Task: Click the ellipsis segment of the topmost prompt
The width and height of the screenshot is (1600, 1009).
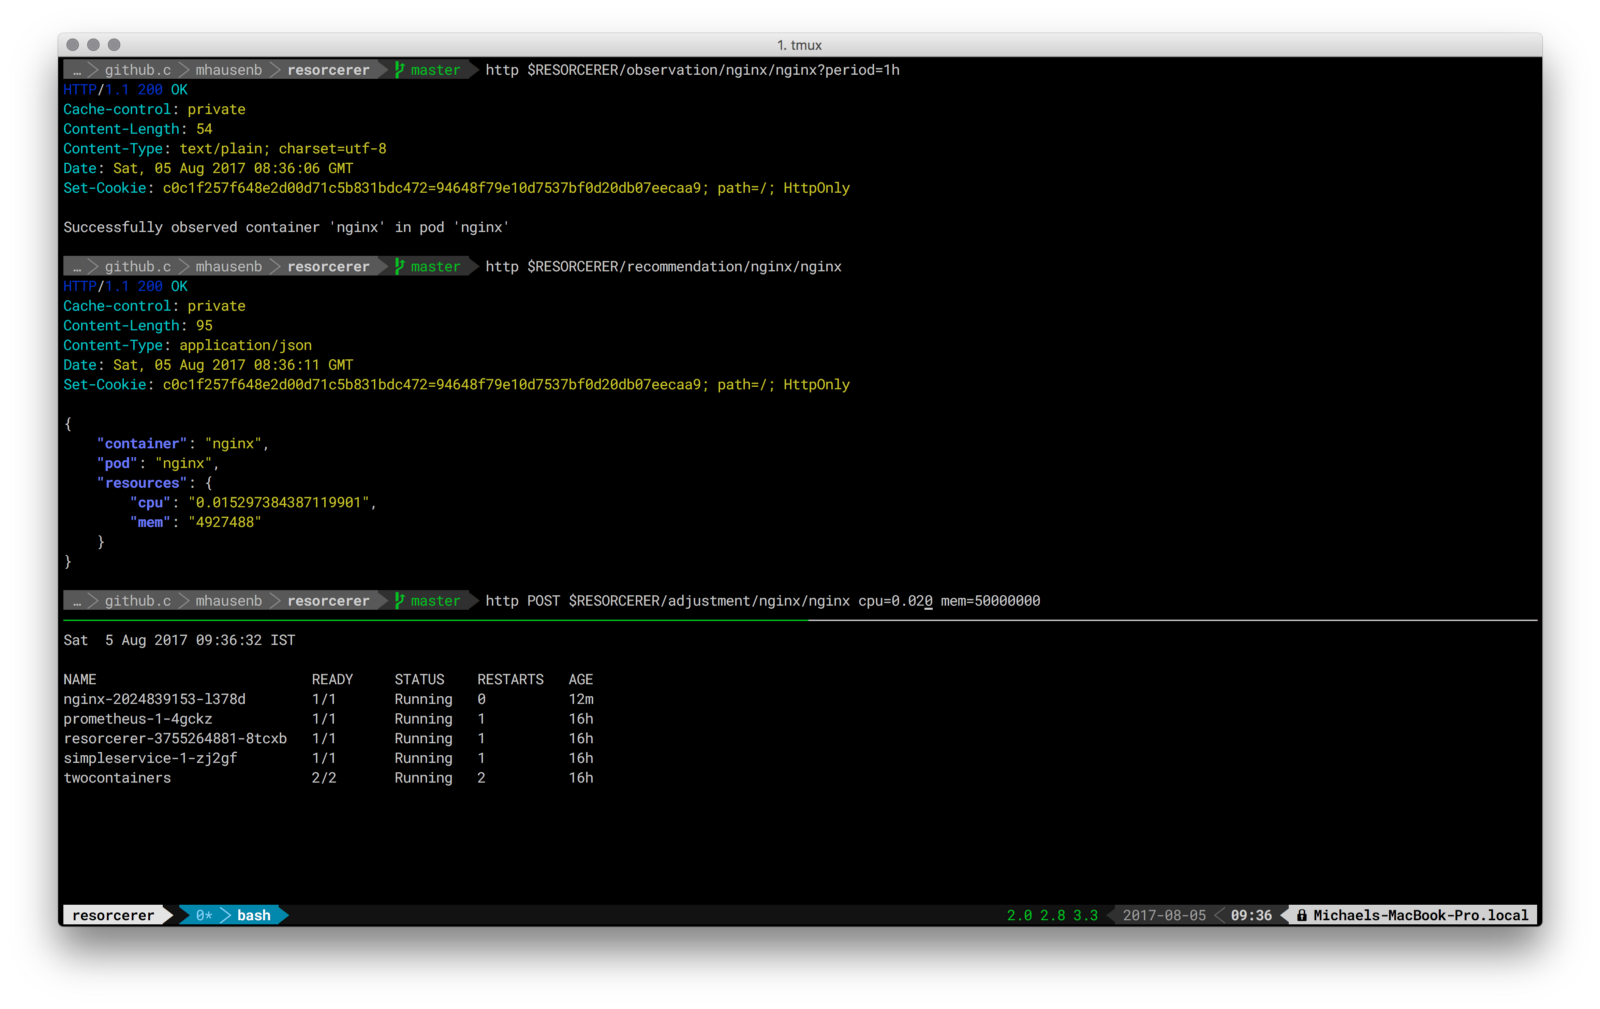Action: [77, 70]
